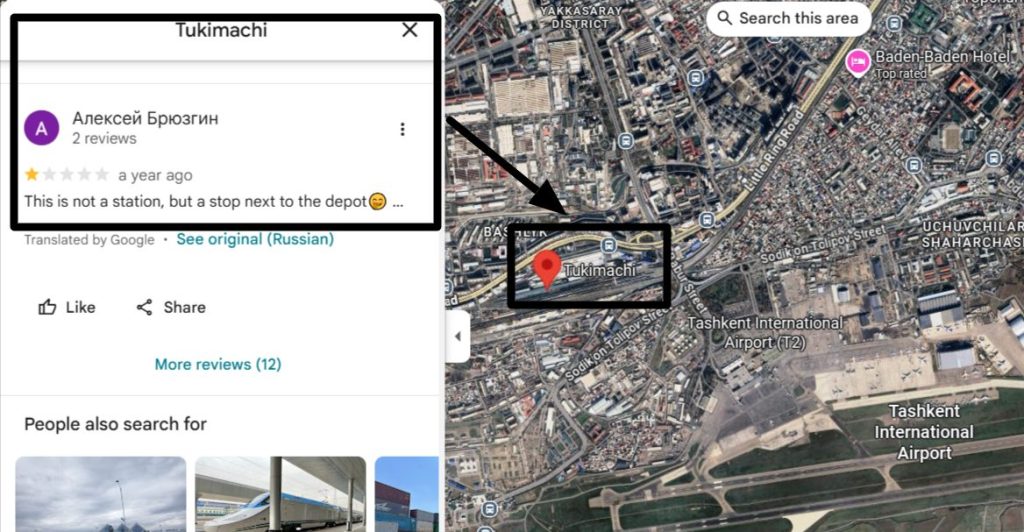Click Tashkent International Airport (T2) label
The width and height of the screenshot is (1024, 532).
coord(765,332)
